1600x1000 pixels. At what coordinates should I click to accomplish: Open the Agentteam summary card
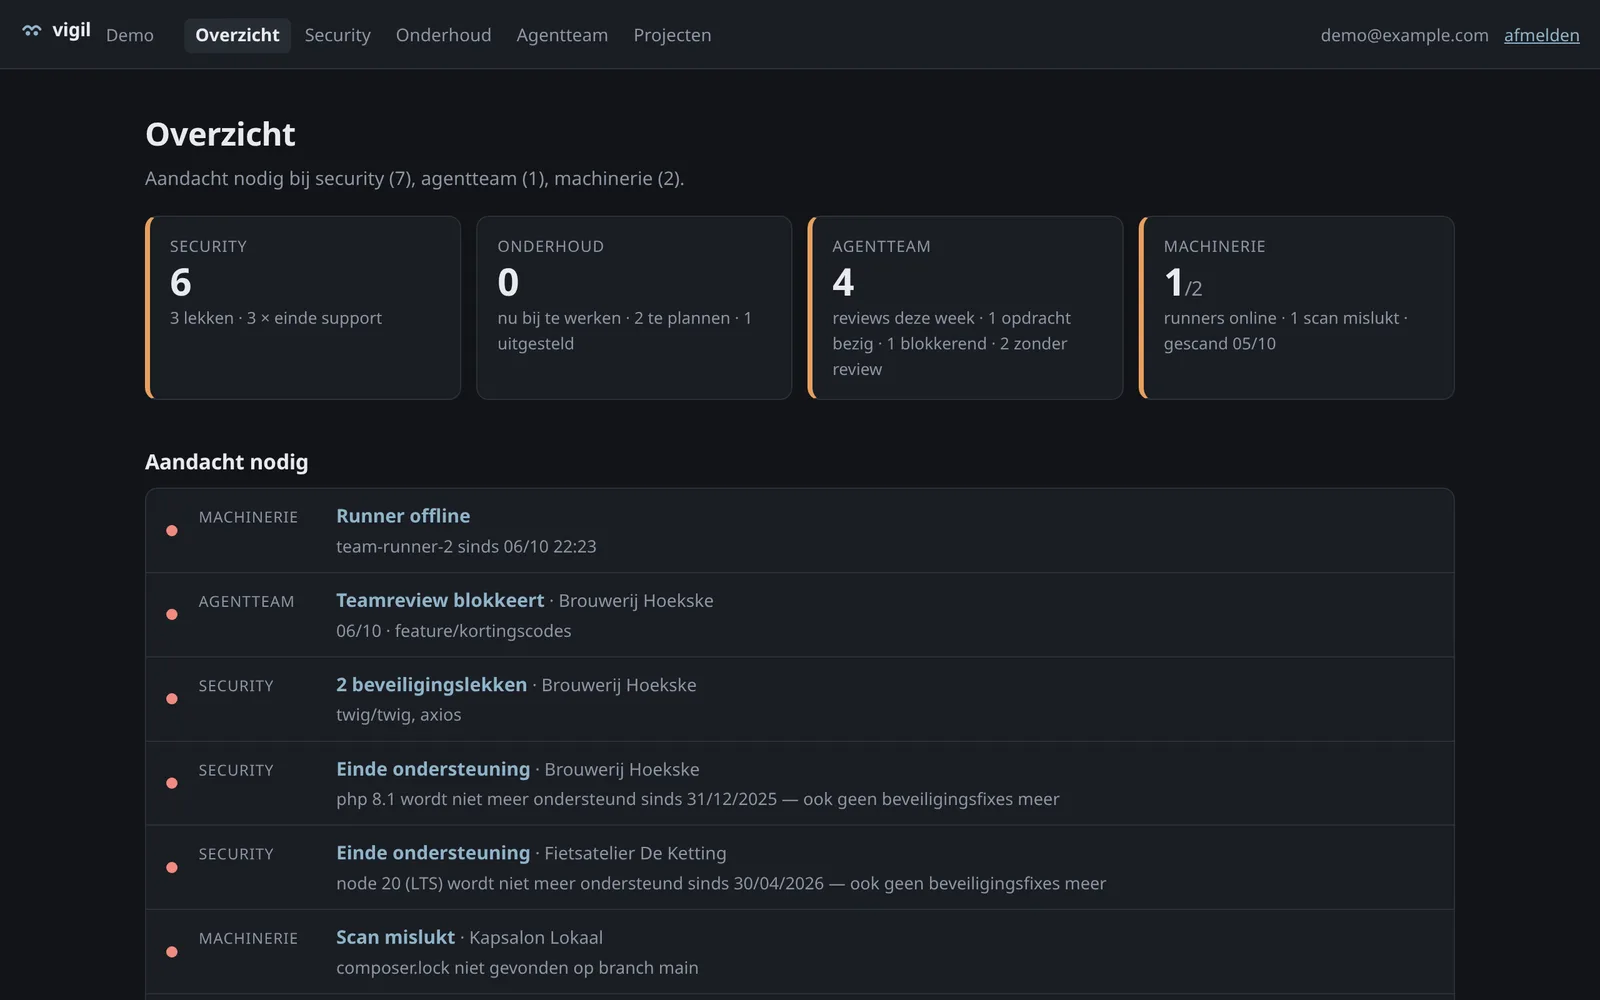[x=965, y=308]
